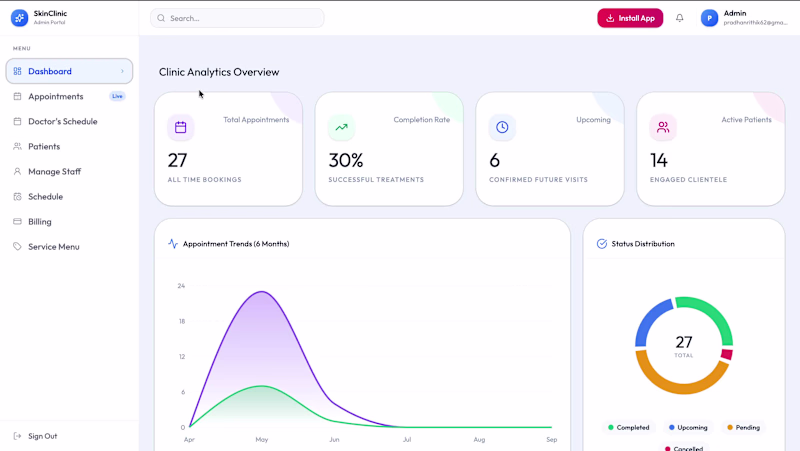This screenshot has width=800, height=451.
Task: Click the red Cancelled donut segment
Action: [x=727, y=354]
